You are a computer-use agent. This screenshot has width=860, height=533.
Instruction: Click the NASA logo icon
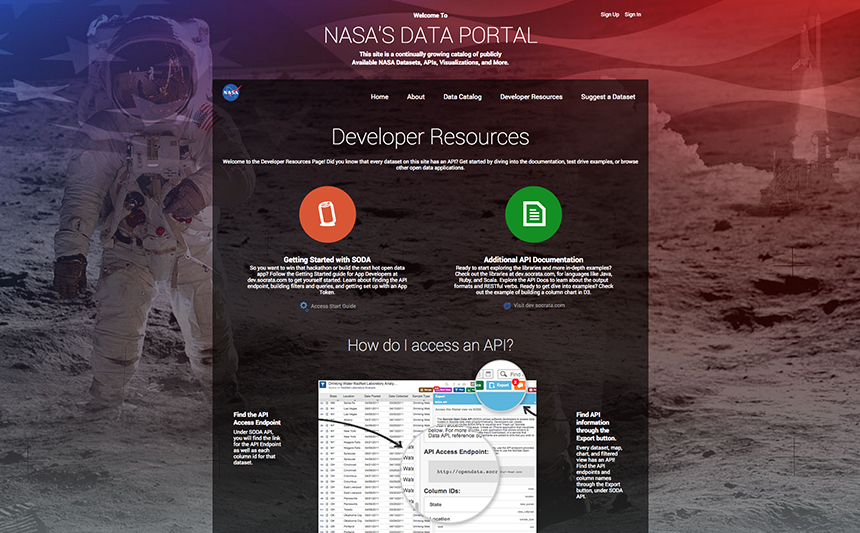pyautogui.click(x=231, y=93)
